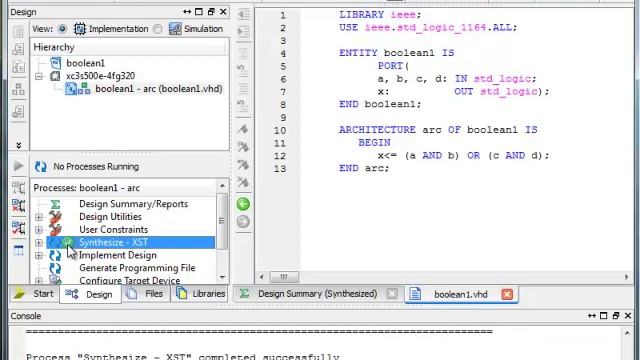640x360 pixels.
Task: Maximize the Console panel
Action: click(x=604, y=316)
